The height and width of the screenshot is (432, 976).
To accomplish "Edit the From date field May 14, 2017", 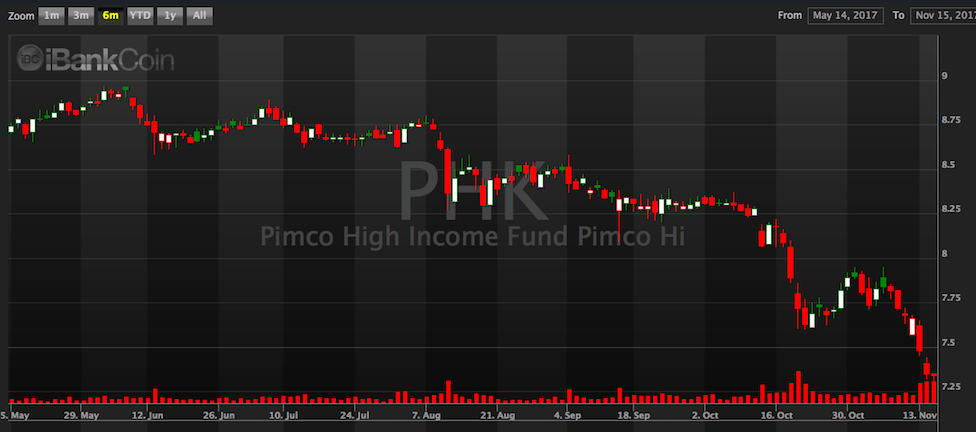I will 845,16.
